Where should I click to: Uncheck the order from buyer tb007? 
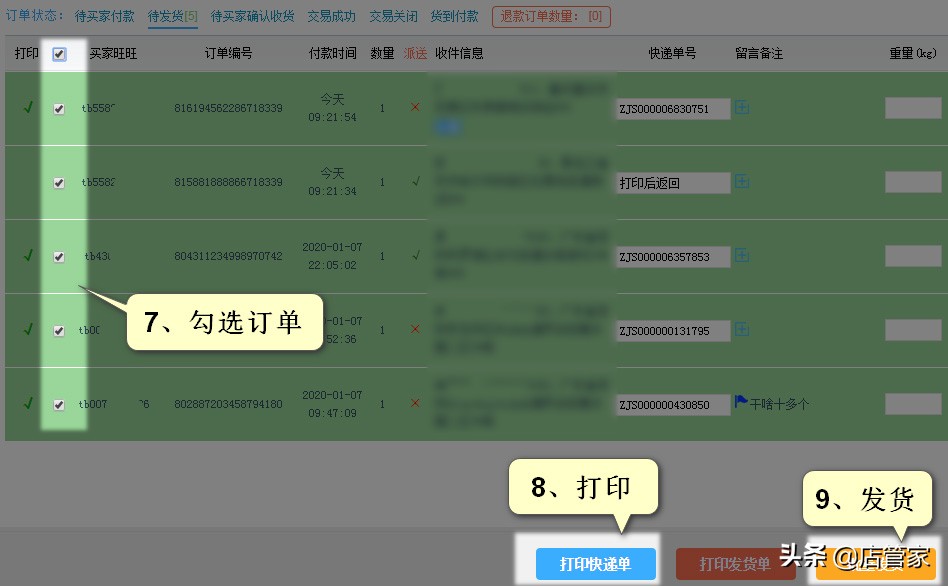pyautogui.click(x=60, y=404)
